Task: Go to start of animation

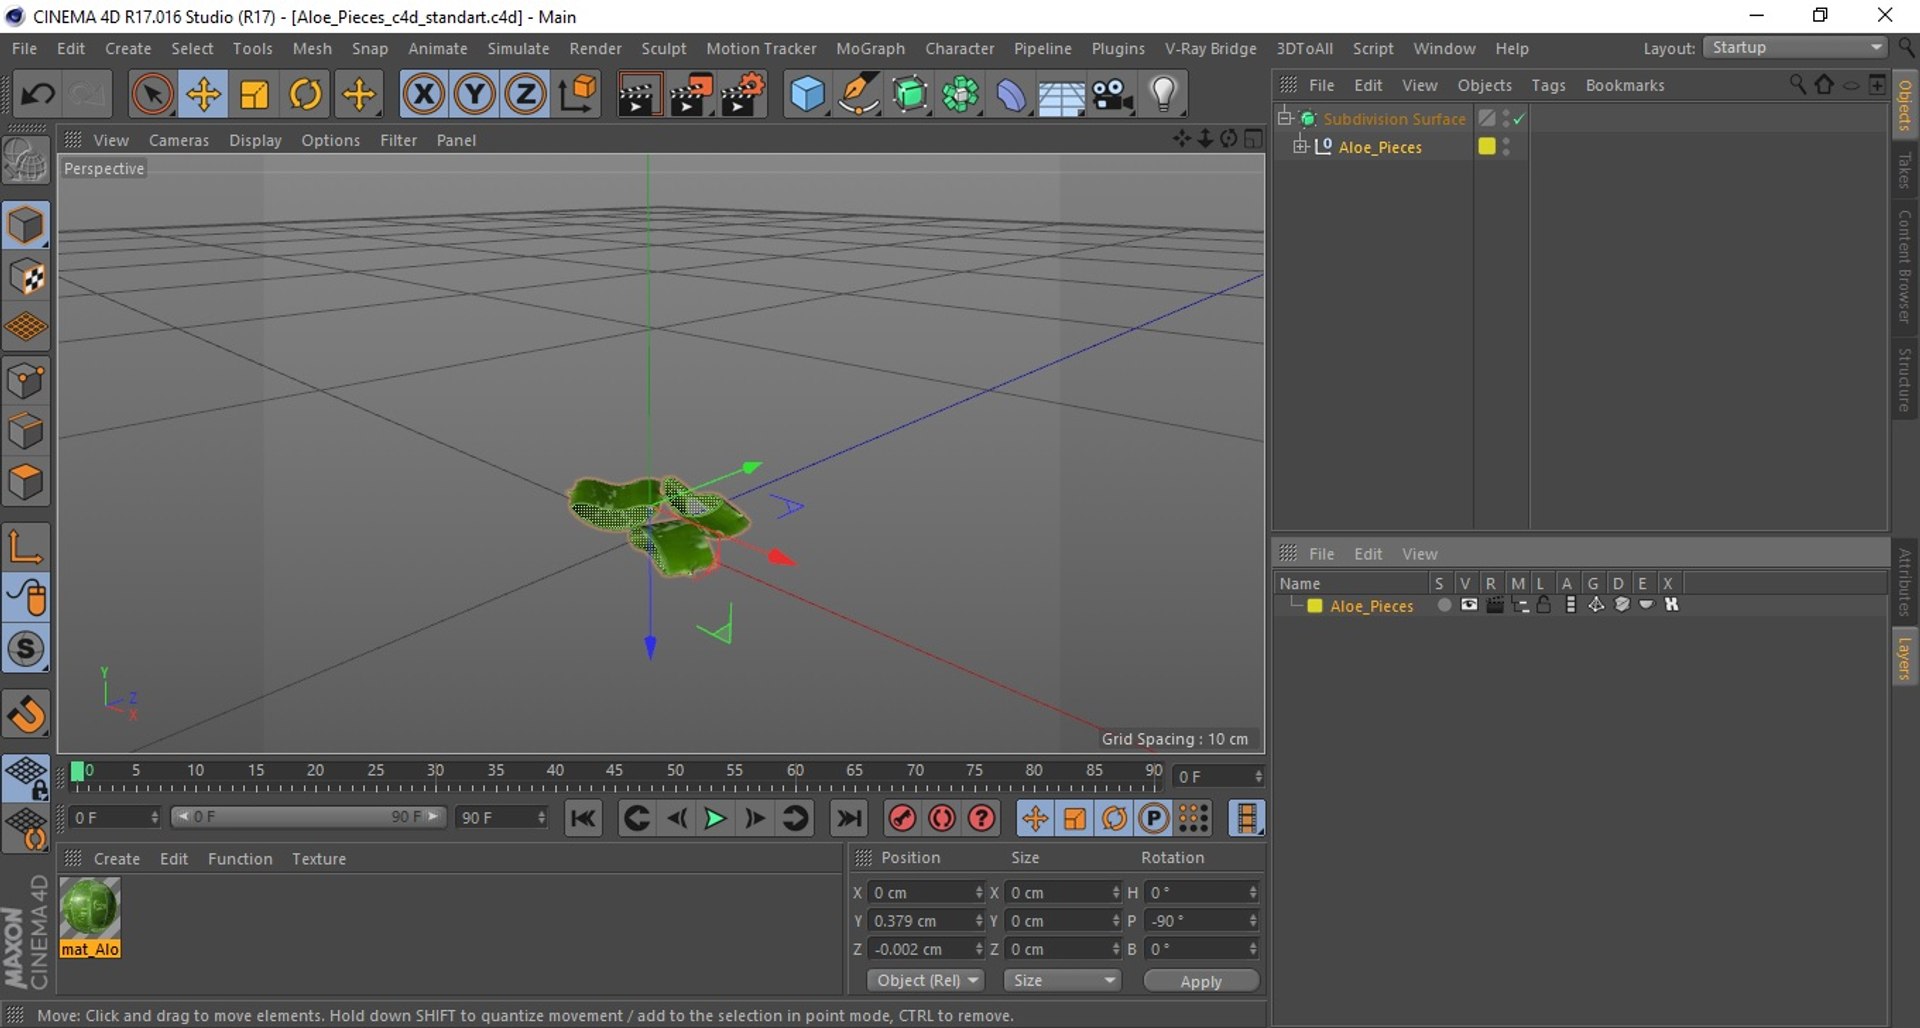Action: (x=583, y=819)
